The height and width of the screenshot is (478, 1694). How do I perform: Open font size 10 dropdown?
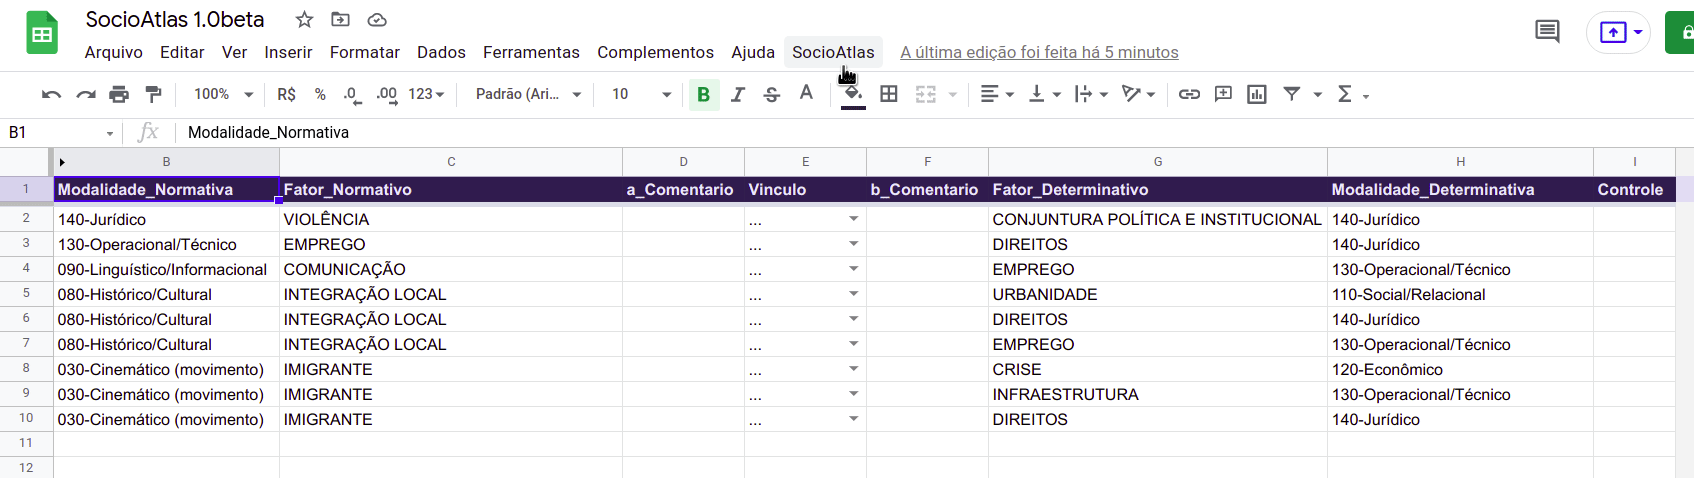[641, 94]
